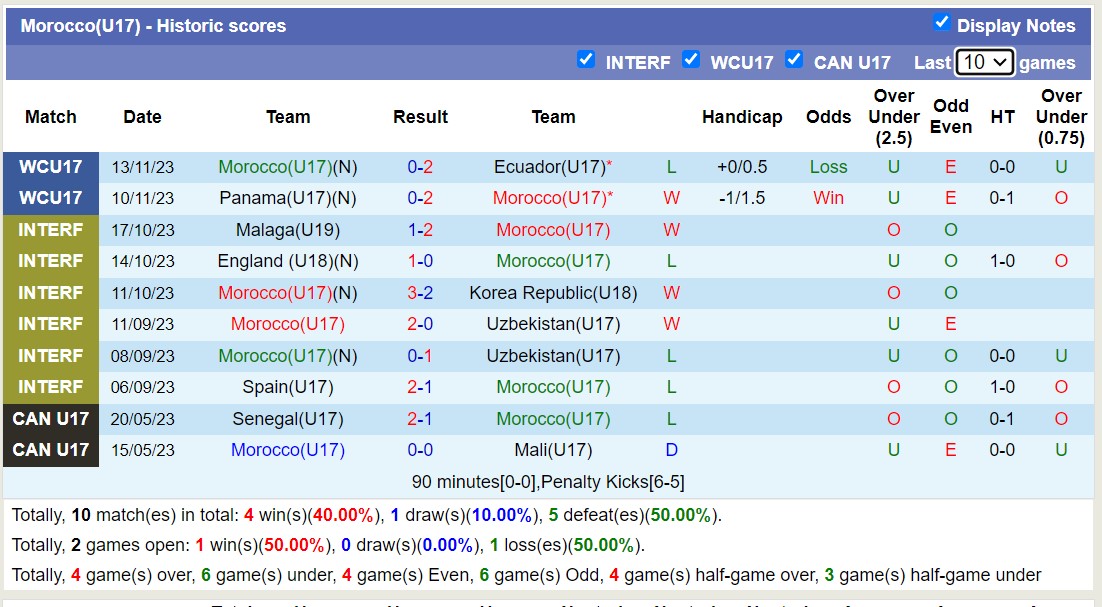Click the CAN U17 label for Senegal match
The height and width of the screenshot is (607, 1102).
(x=51, y=419)
